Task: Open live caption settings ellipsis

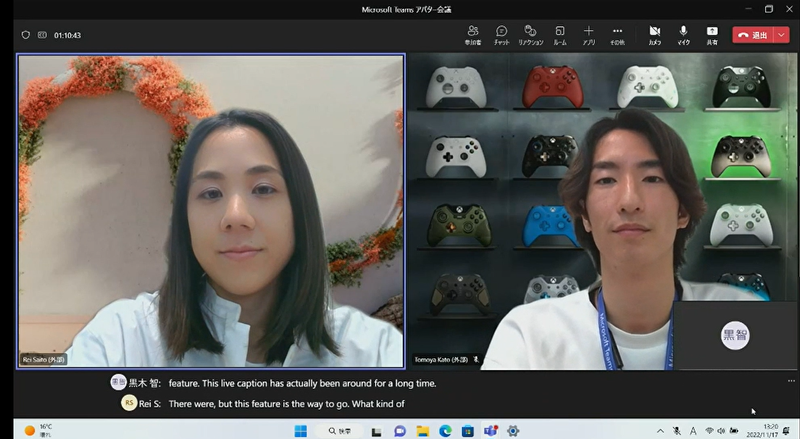Action: pyautogui.click(x=791, y=381)
